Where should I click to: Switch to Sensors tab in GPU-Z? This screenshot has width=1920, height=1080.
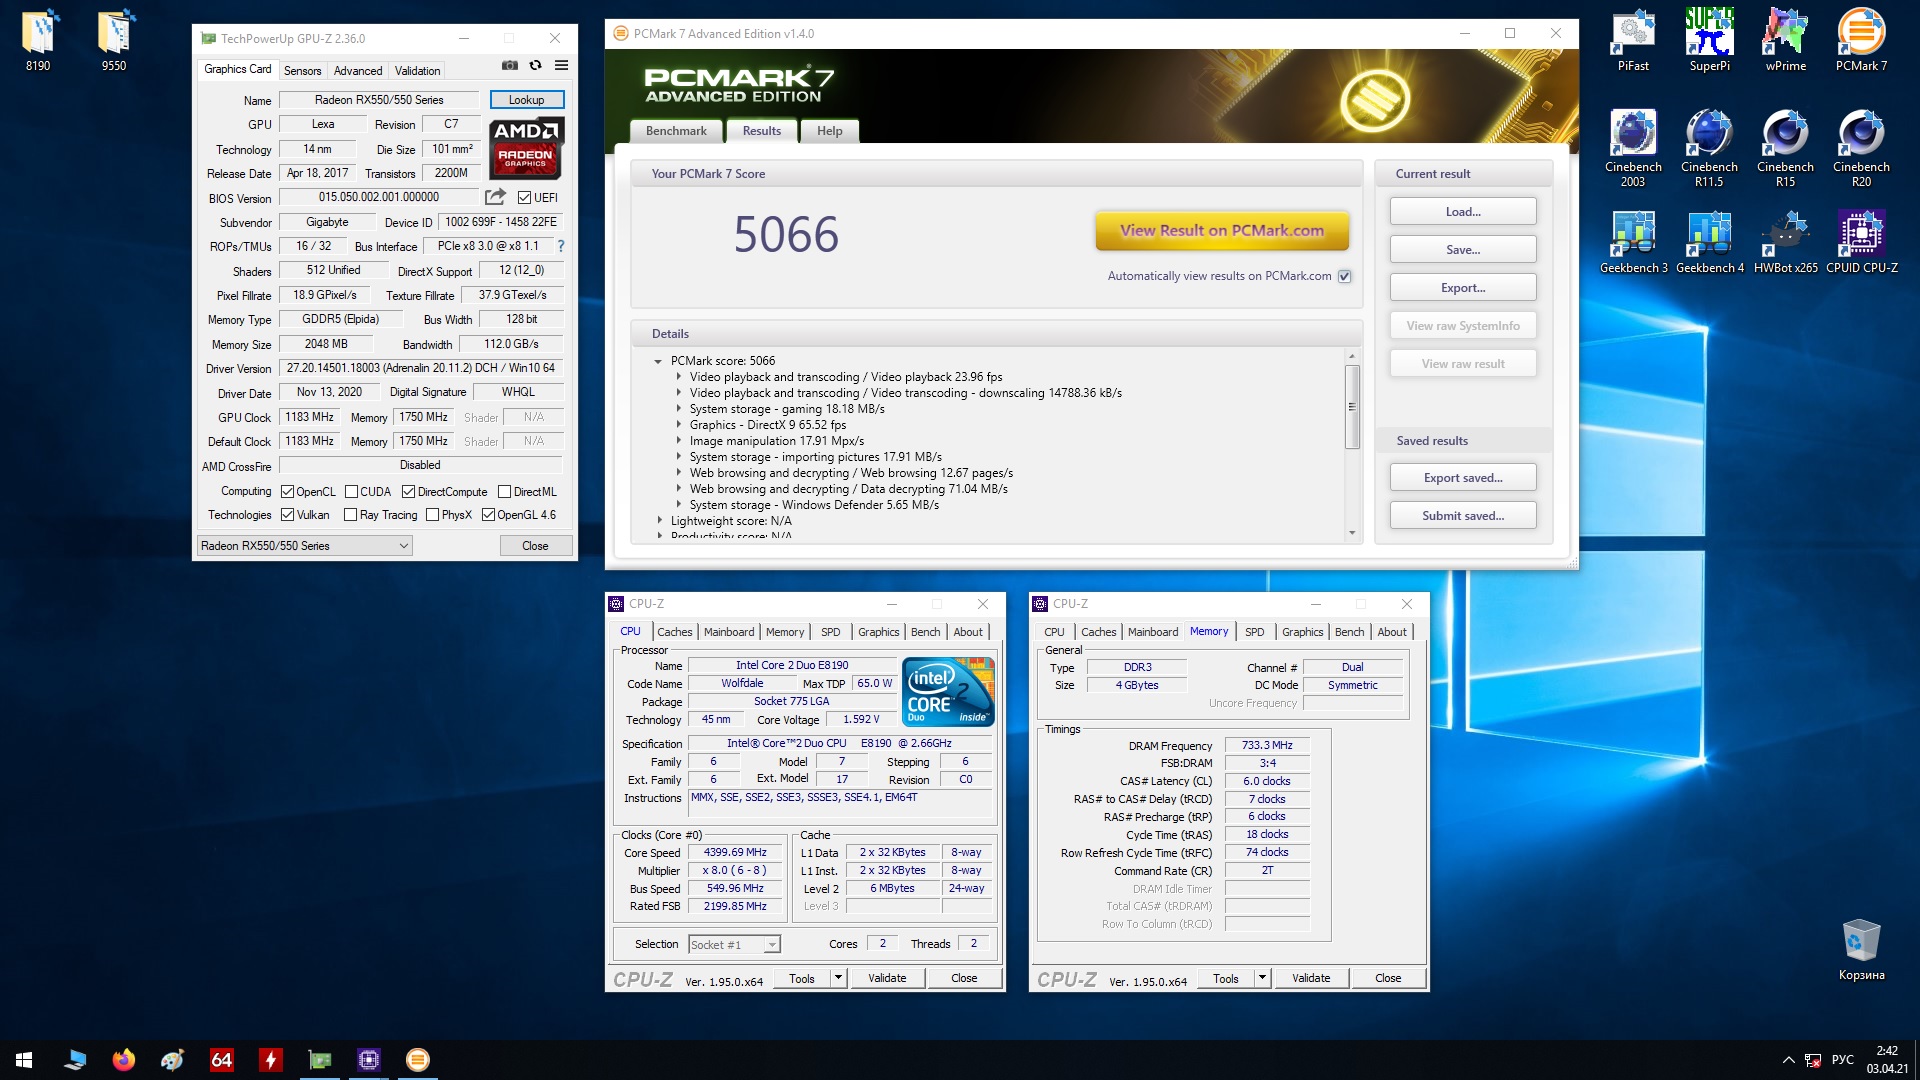click(x=302, y=71)
